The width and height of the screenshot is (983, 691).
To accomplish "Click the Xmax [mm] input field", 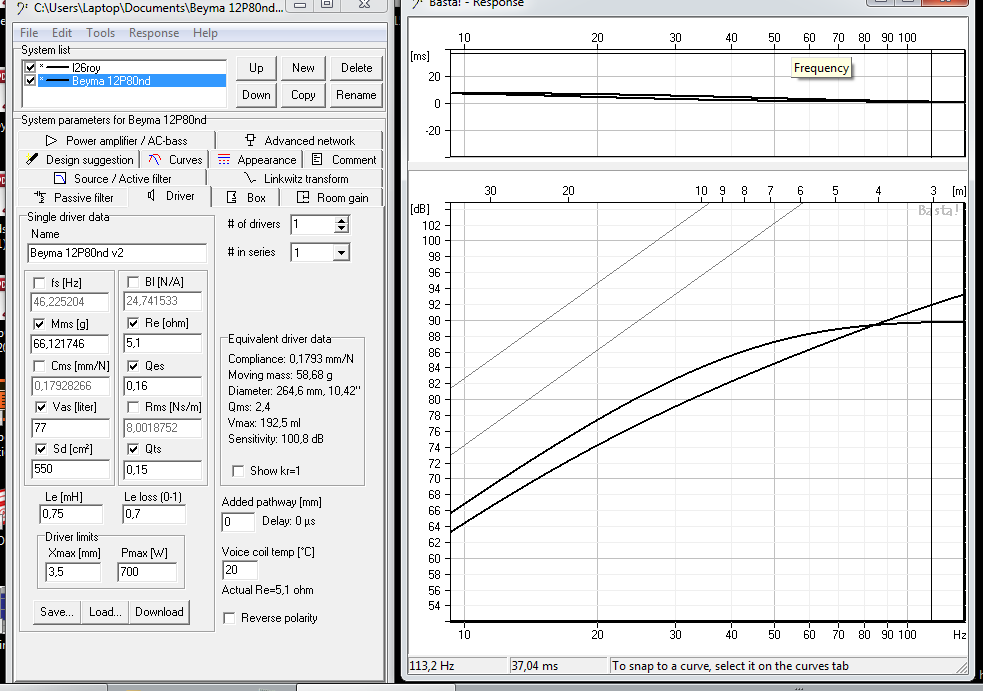I will tap(73, 572).
